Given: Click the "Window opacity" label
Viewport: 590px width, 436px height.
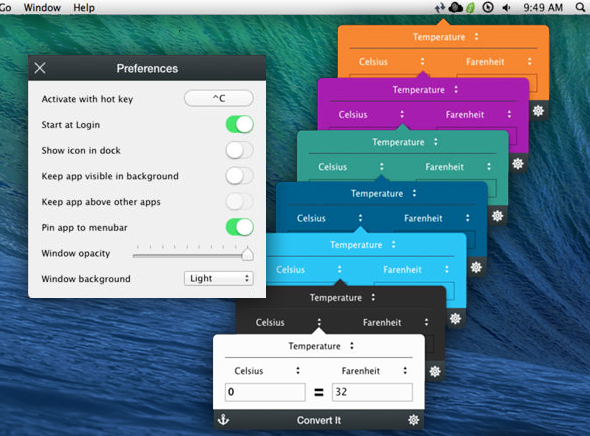Looking at the screenshot, I should [x=76, y=253].
